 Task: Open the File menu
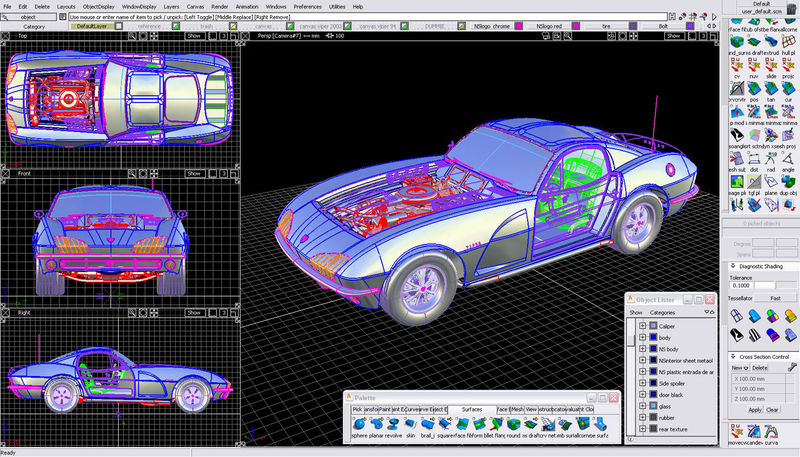coord(7,7)
